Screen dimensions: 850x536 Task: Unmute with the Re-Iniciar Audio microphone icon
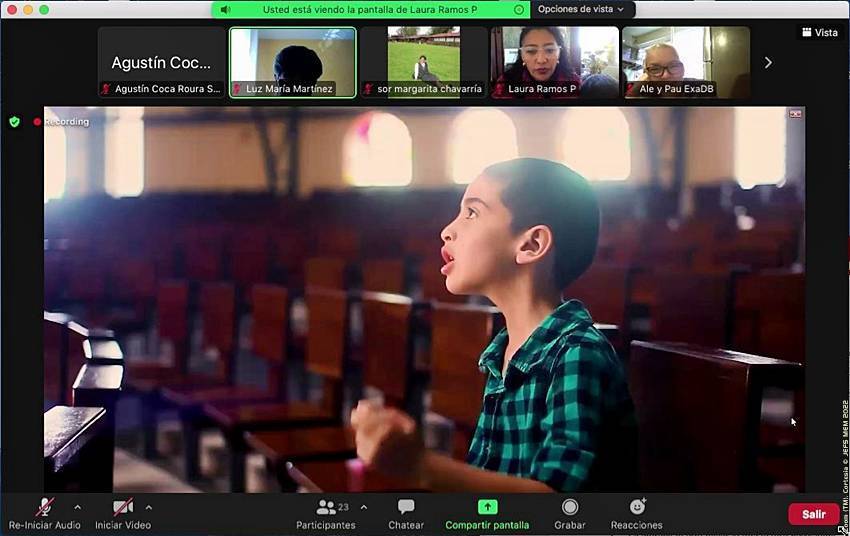44,507
